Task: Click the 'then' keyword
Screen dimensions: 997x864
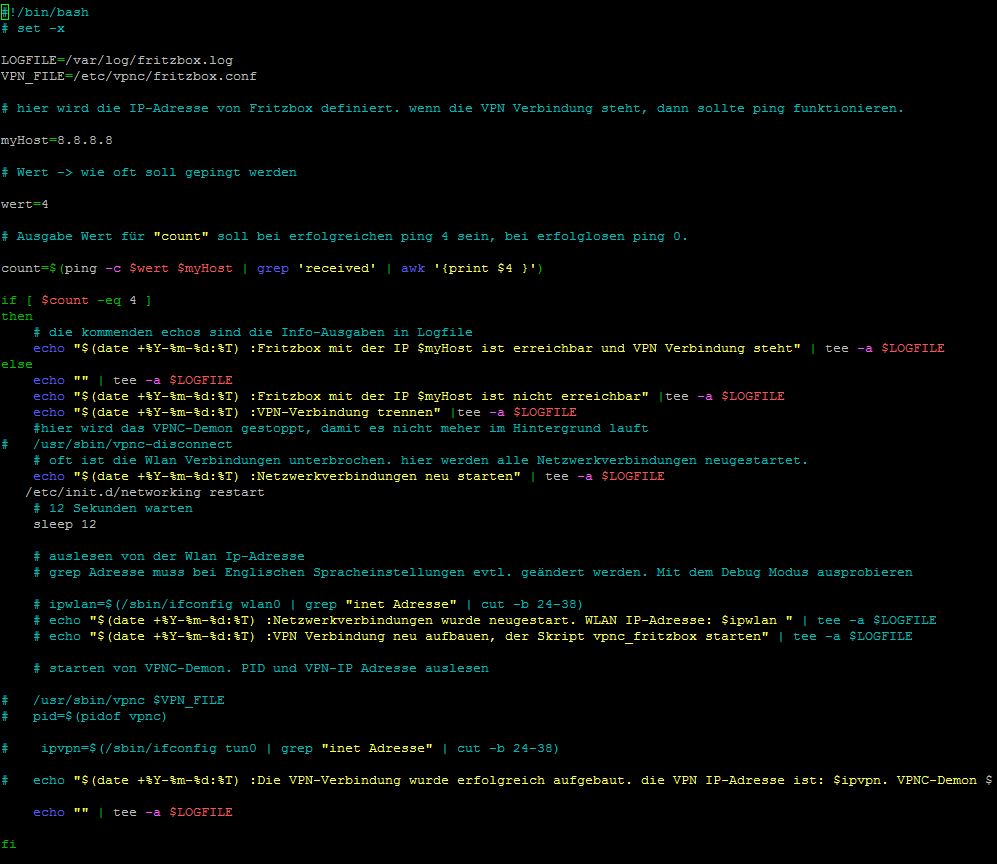Action: point(17,316)
